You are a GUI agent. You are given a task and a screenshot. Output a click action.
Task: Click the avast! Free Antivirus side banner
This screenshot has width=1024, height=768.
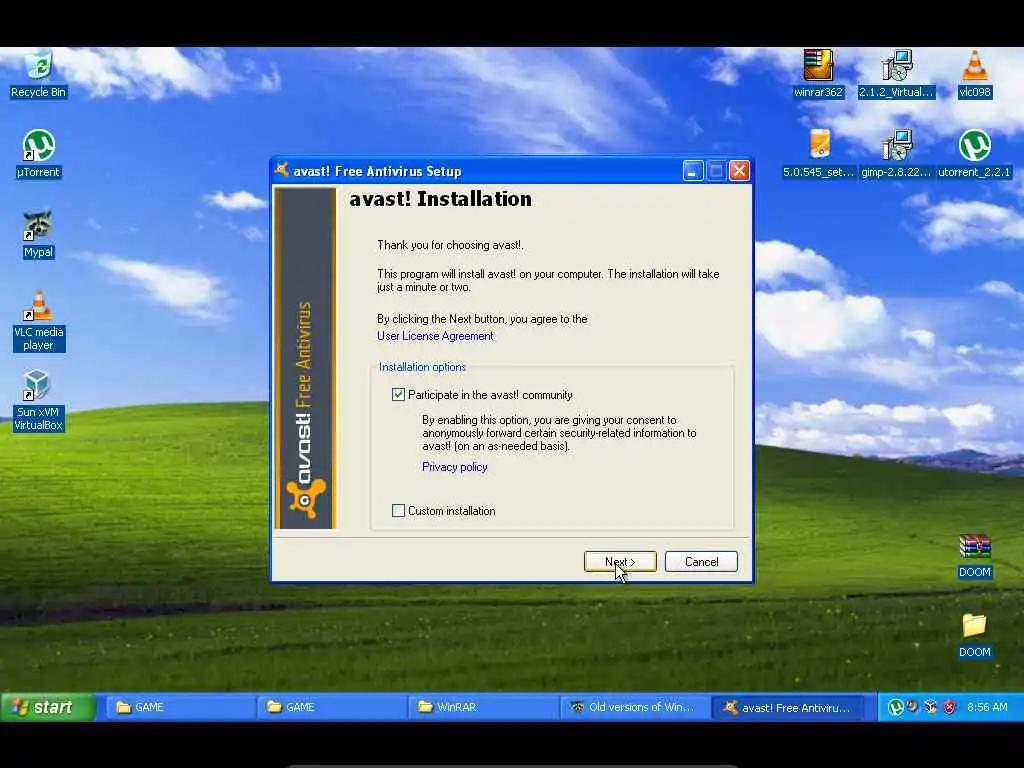[305, 358]
